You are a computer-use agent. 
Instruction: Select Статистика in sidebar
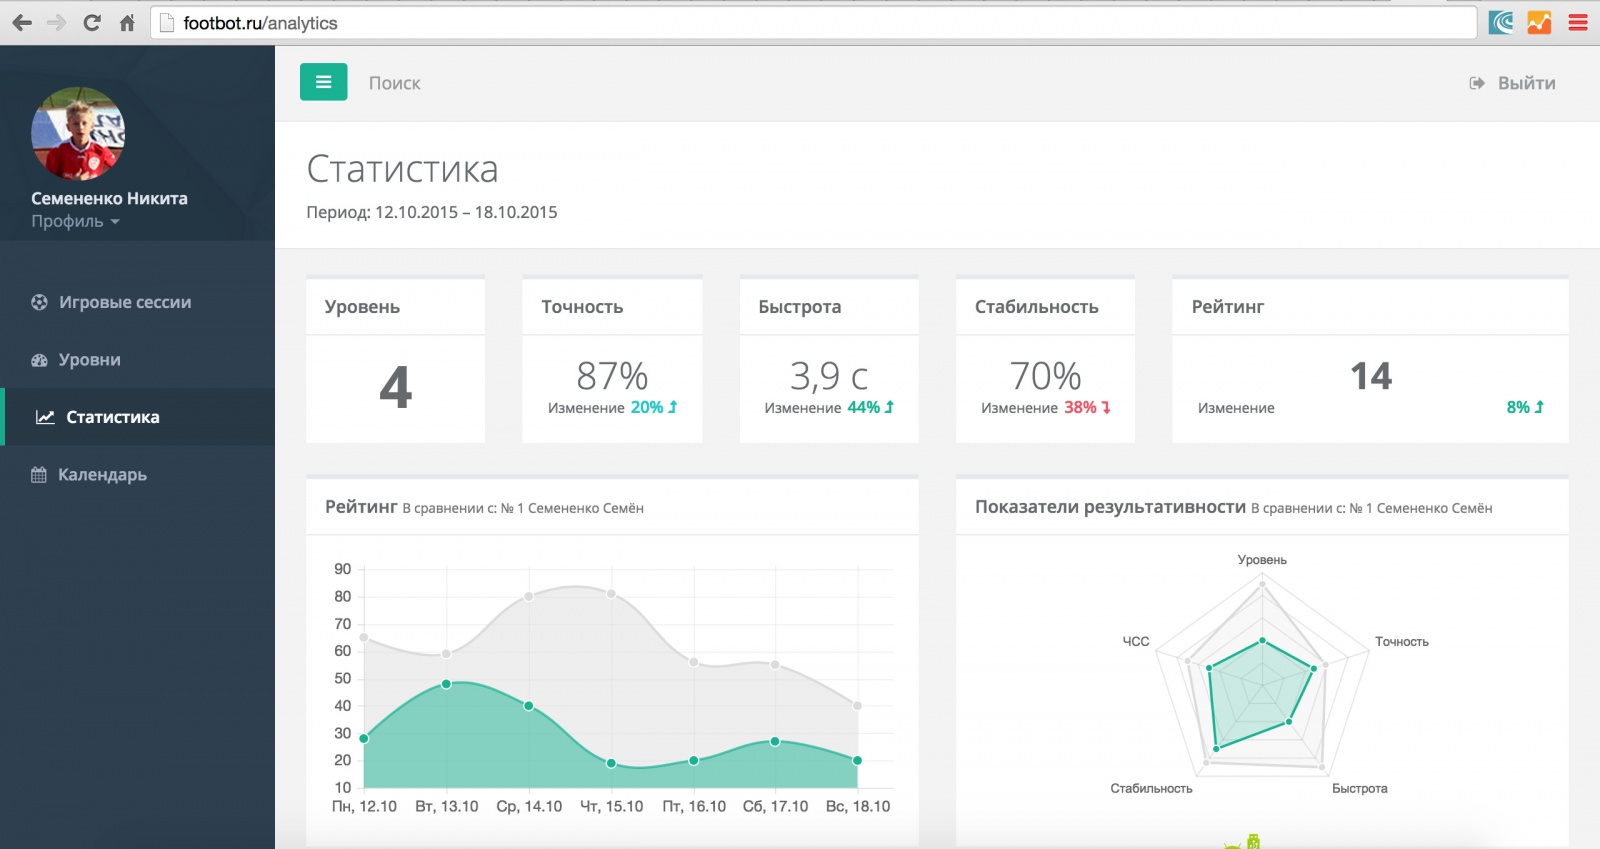(x=137, y=417)
